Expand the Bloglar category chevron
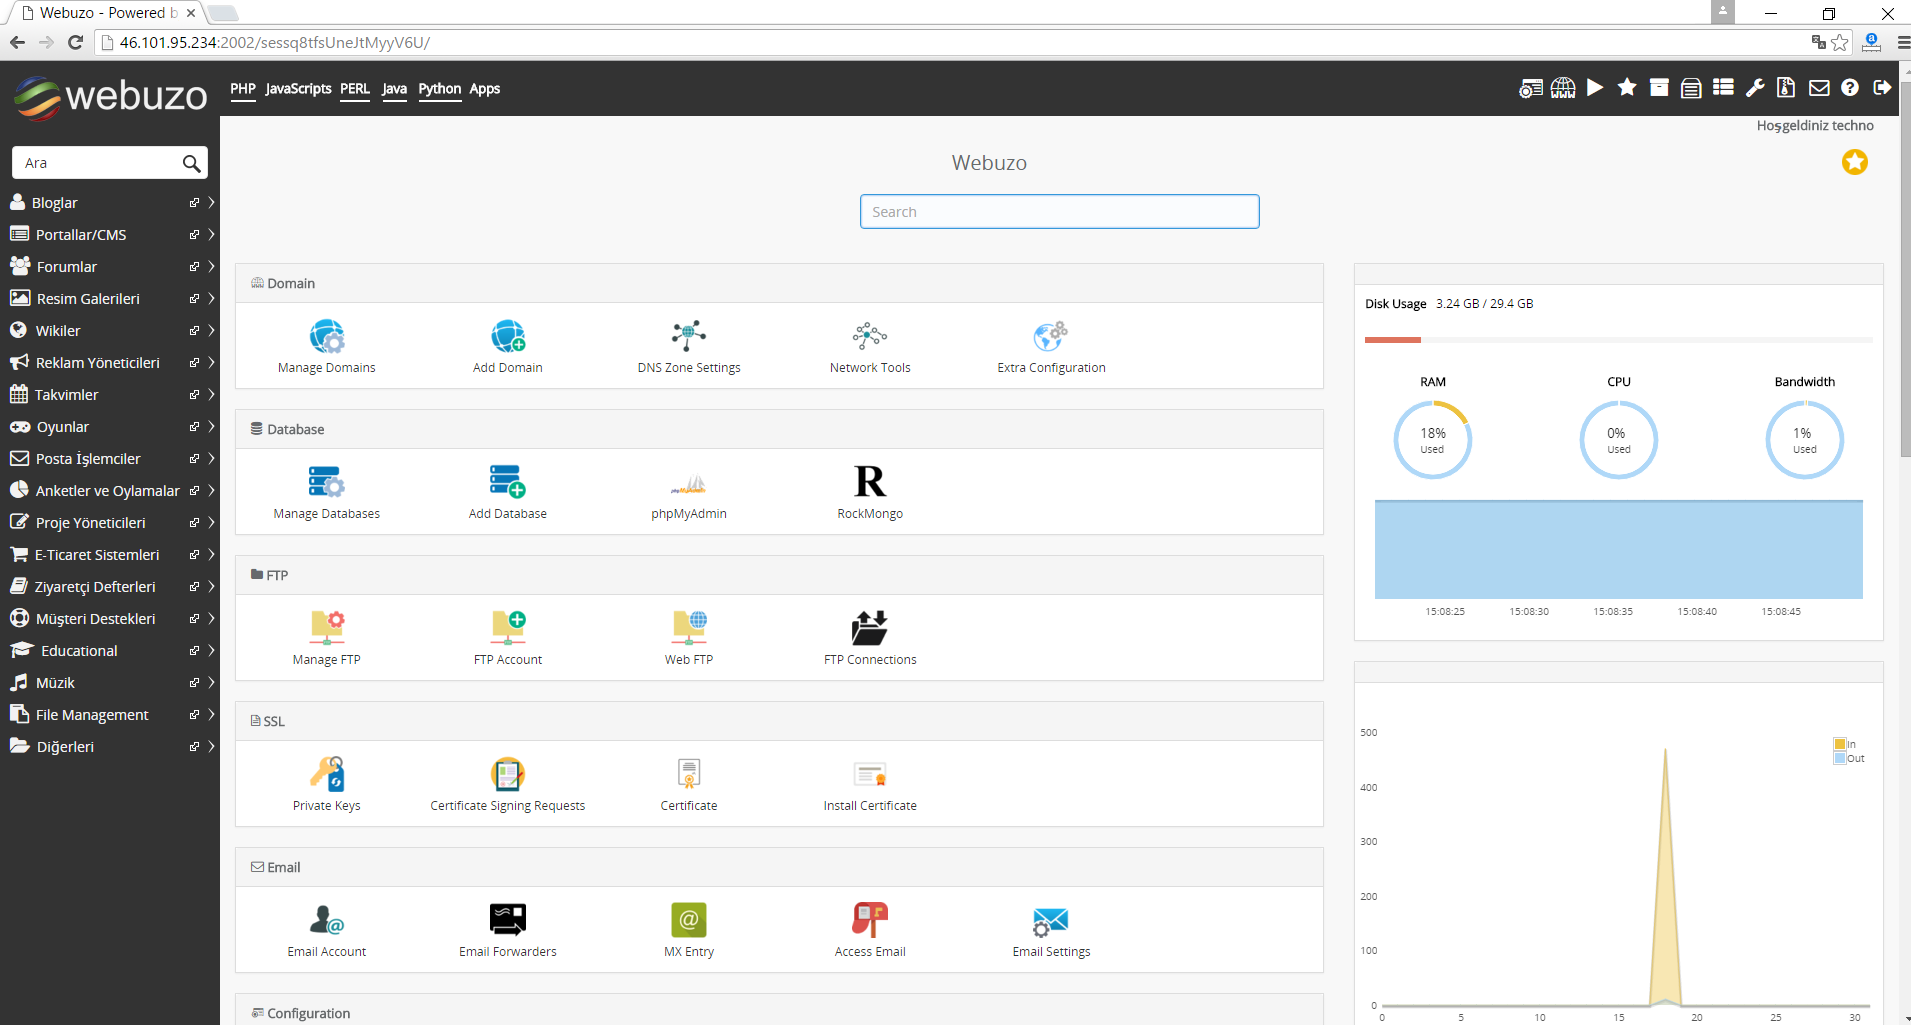1911x1025 pixels. (211, 202)
